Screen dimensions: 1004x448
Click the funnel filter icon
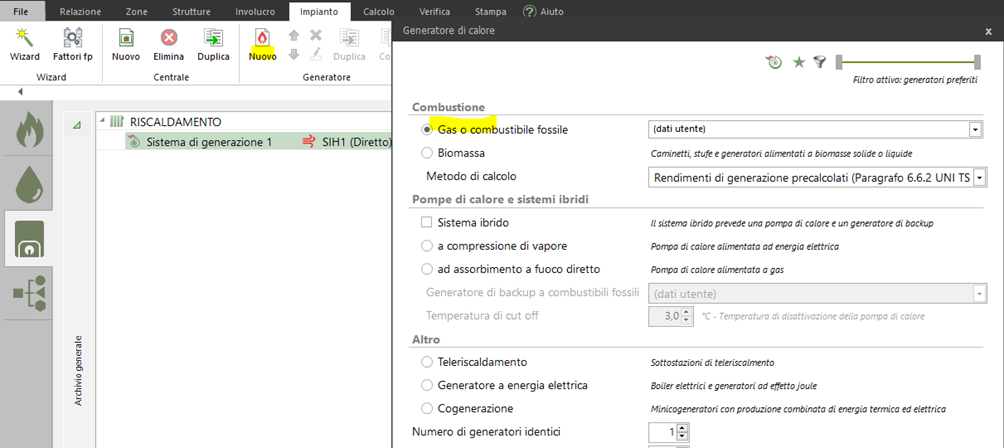coord(820,62)
